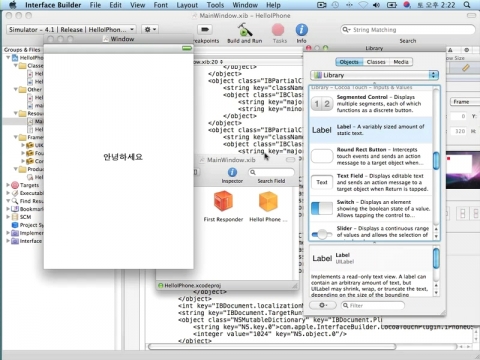Switch to Classes tab in Library

click(376, 62)
